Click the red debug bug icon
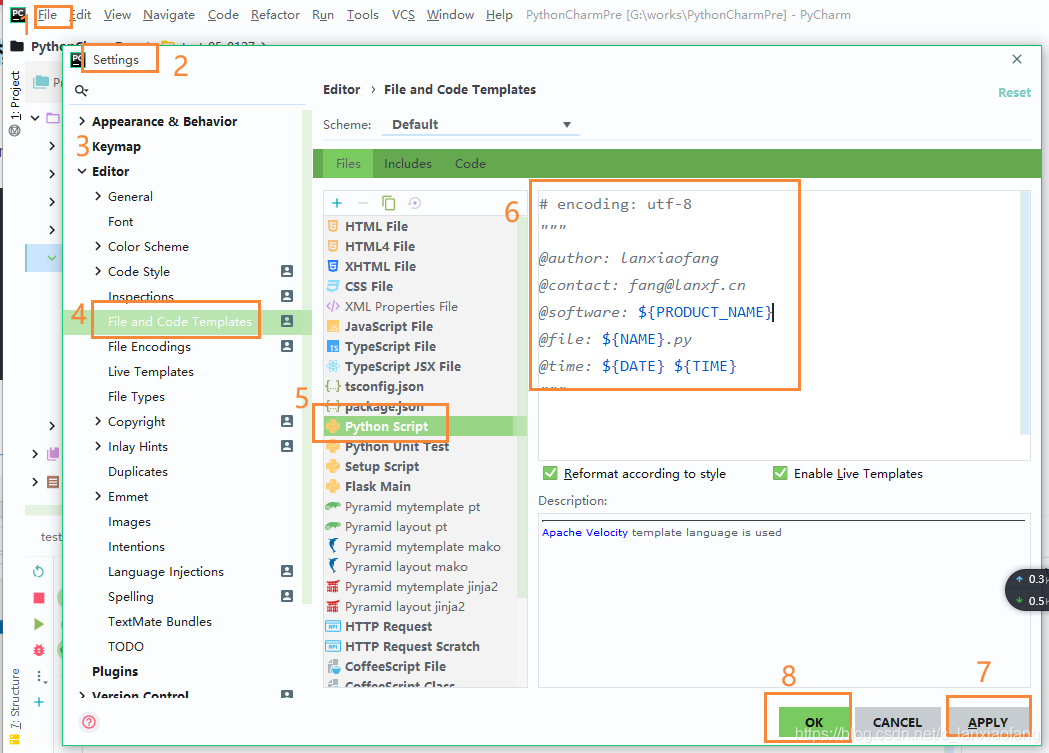This screenshot has height=753, width=1049. tap(39, 650)
